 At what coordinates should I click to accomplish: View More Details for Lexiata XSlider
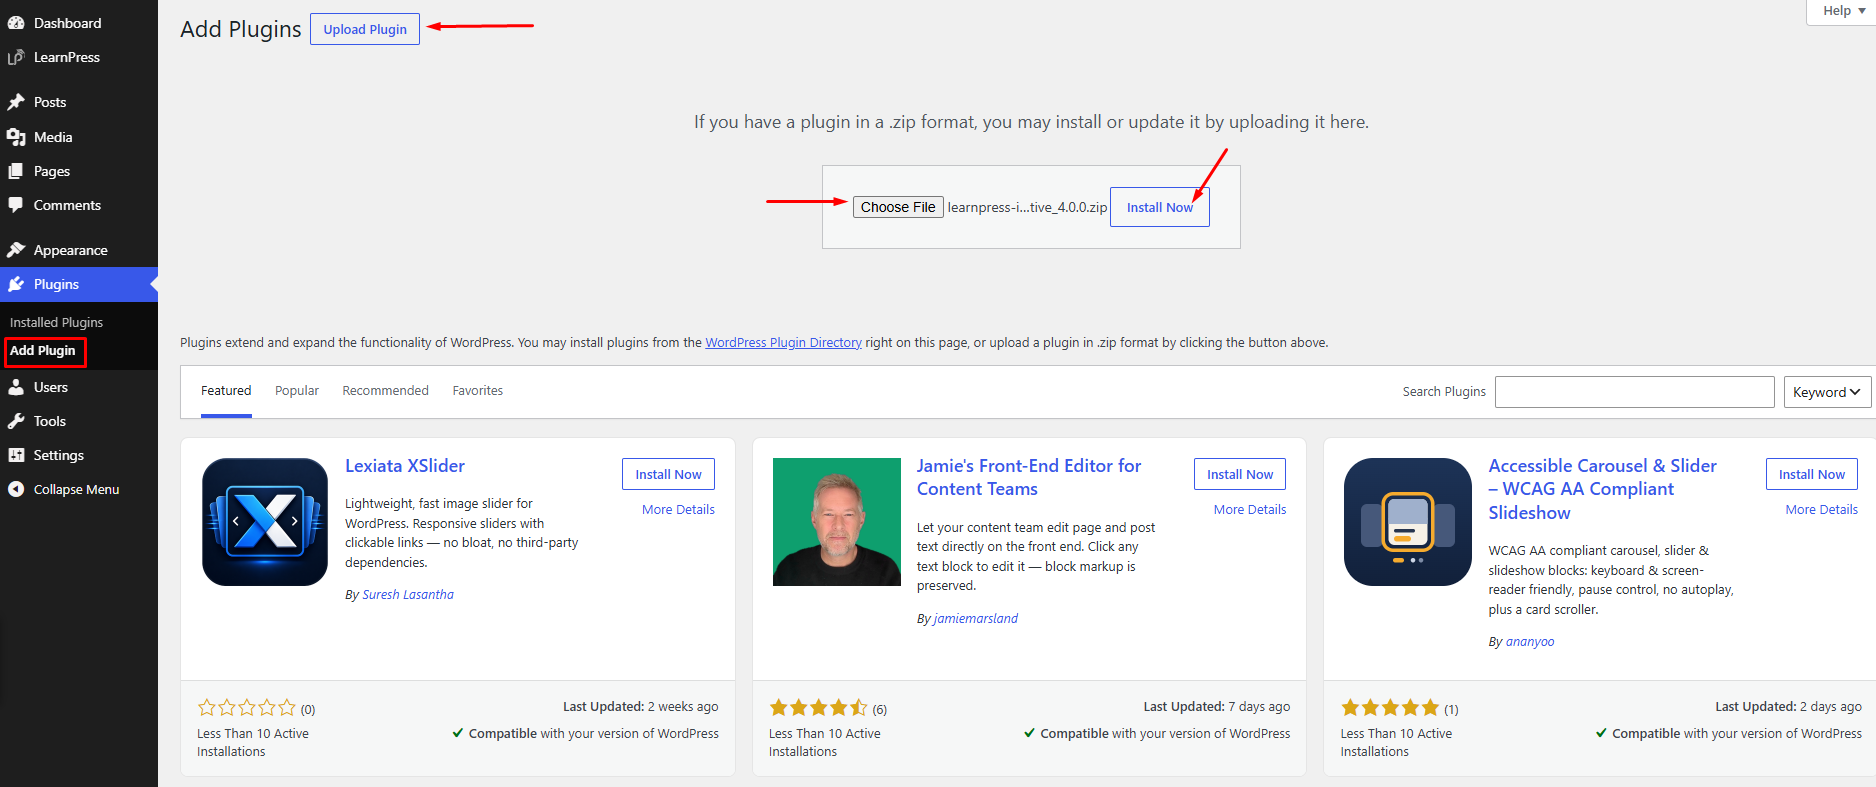pyautogui.click(x=678, y=510)
